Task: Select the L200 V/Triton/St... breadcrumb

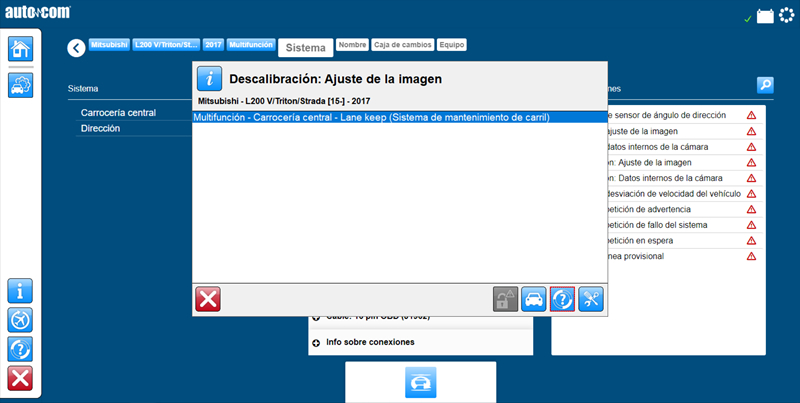Action: point(166,45)
